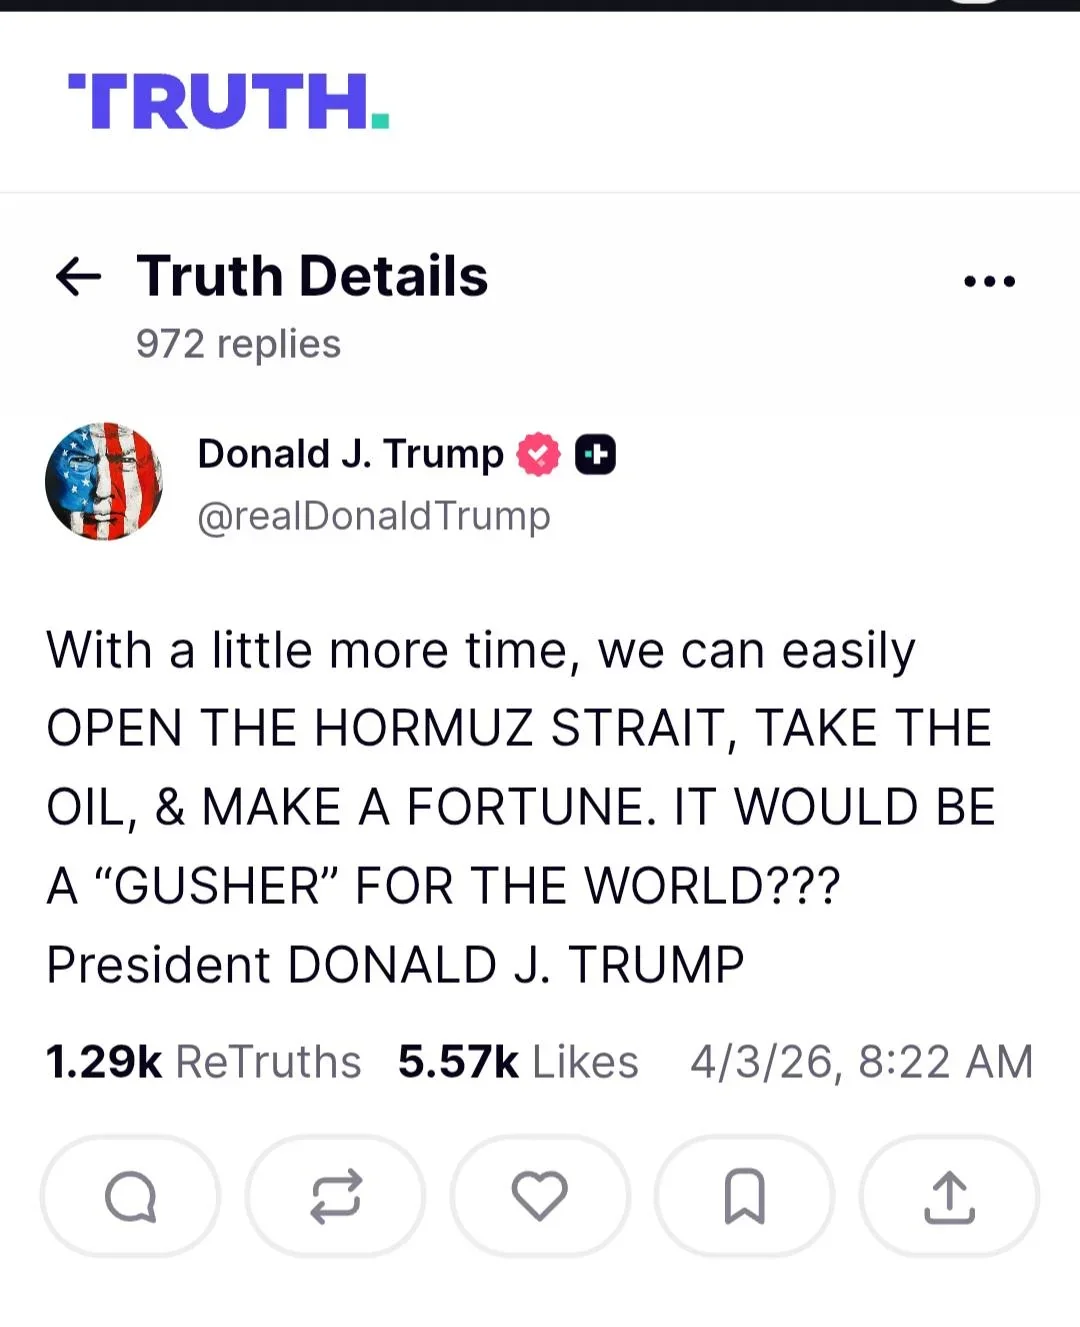Open the three-dot more options menu
The height and width of the screenshot is (1327, 1080).
coord(989,281)
